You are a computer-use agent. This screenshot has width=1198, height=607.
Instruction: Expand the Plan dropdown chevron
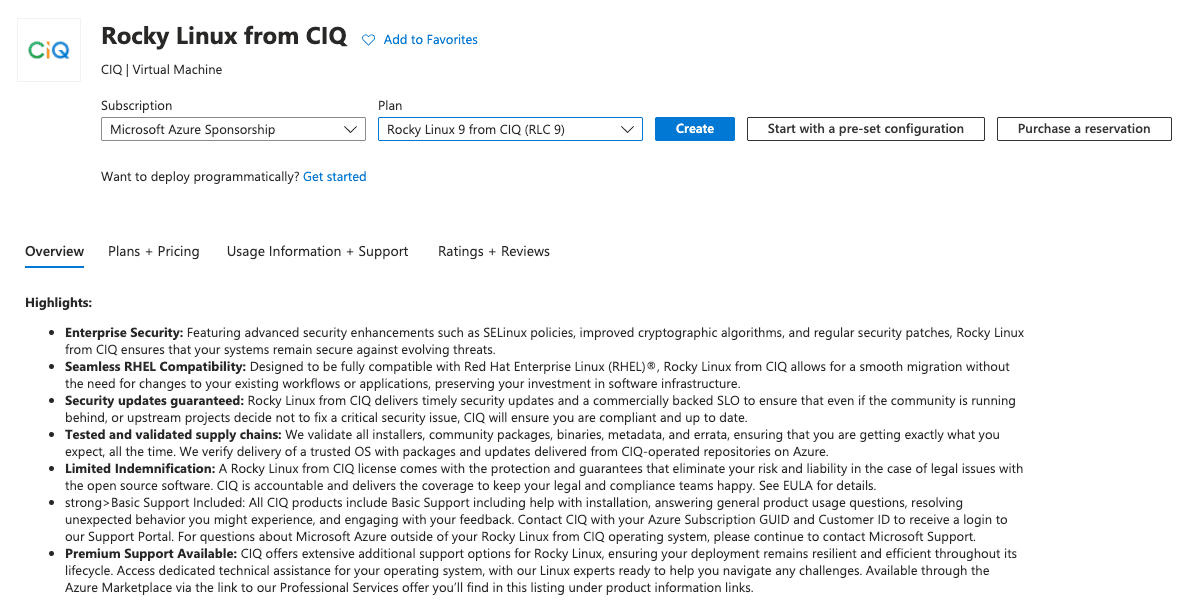coord(628,129)
